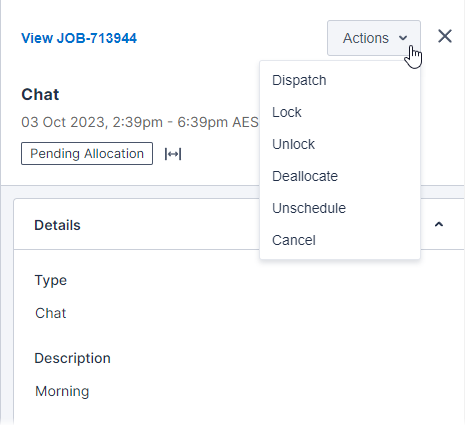Close the job details panel
This screenshot has width=465, height=426.
pos(445,36)
